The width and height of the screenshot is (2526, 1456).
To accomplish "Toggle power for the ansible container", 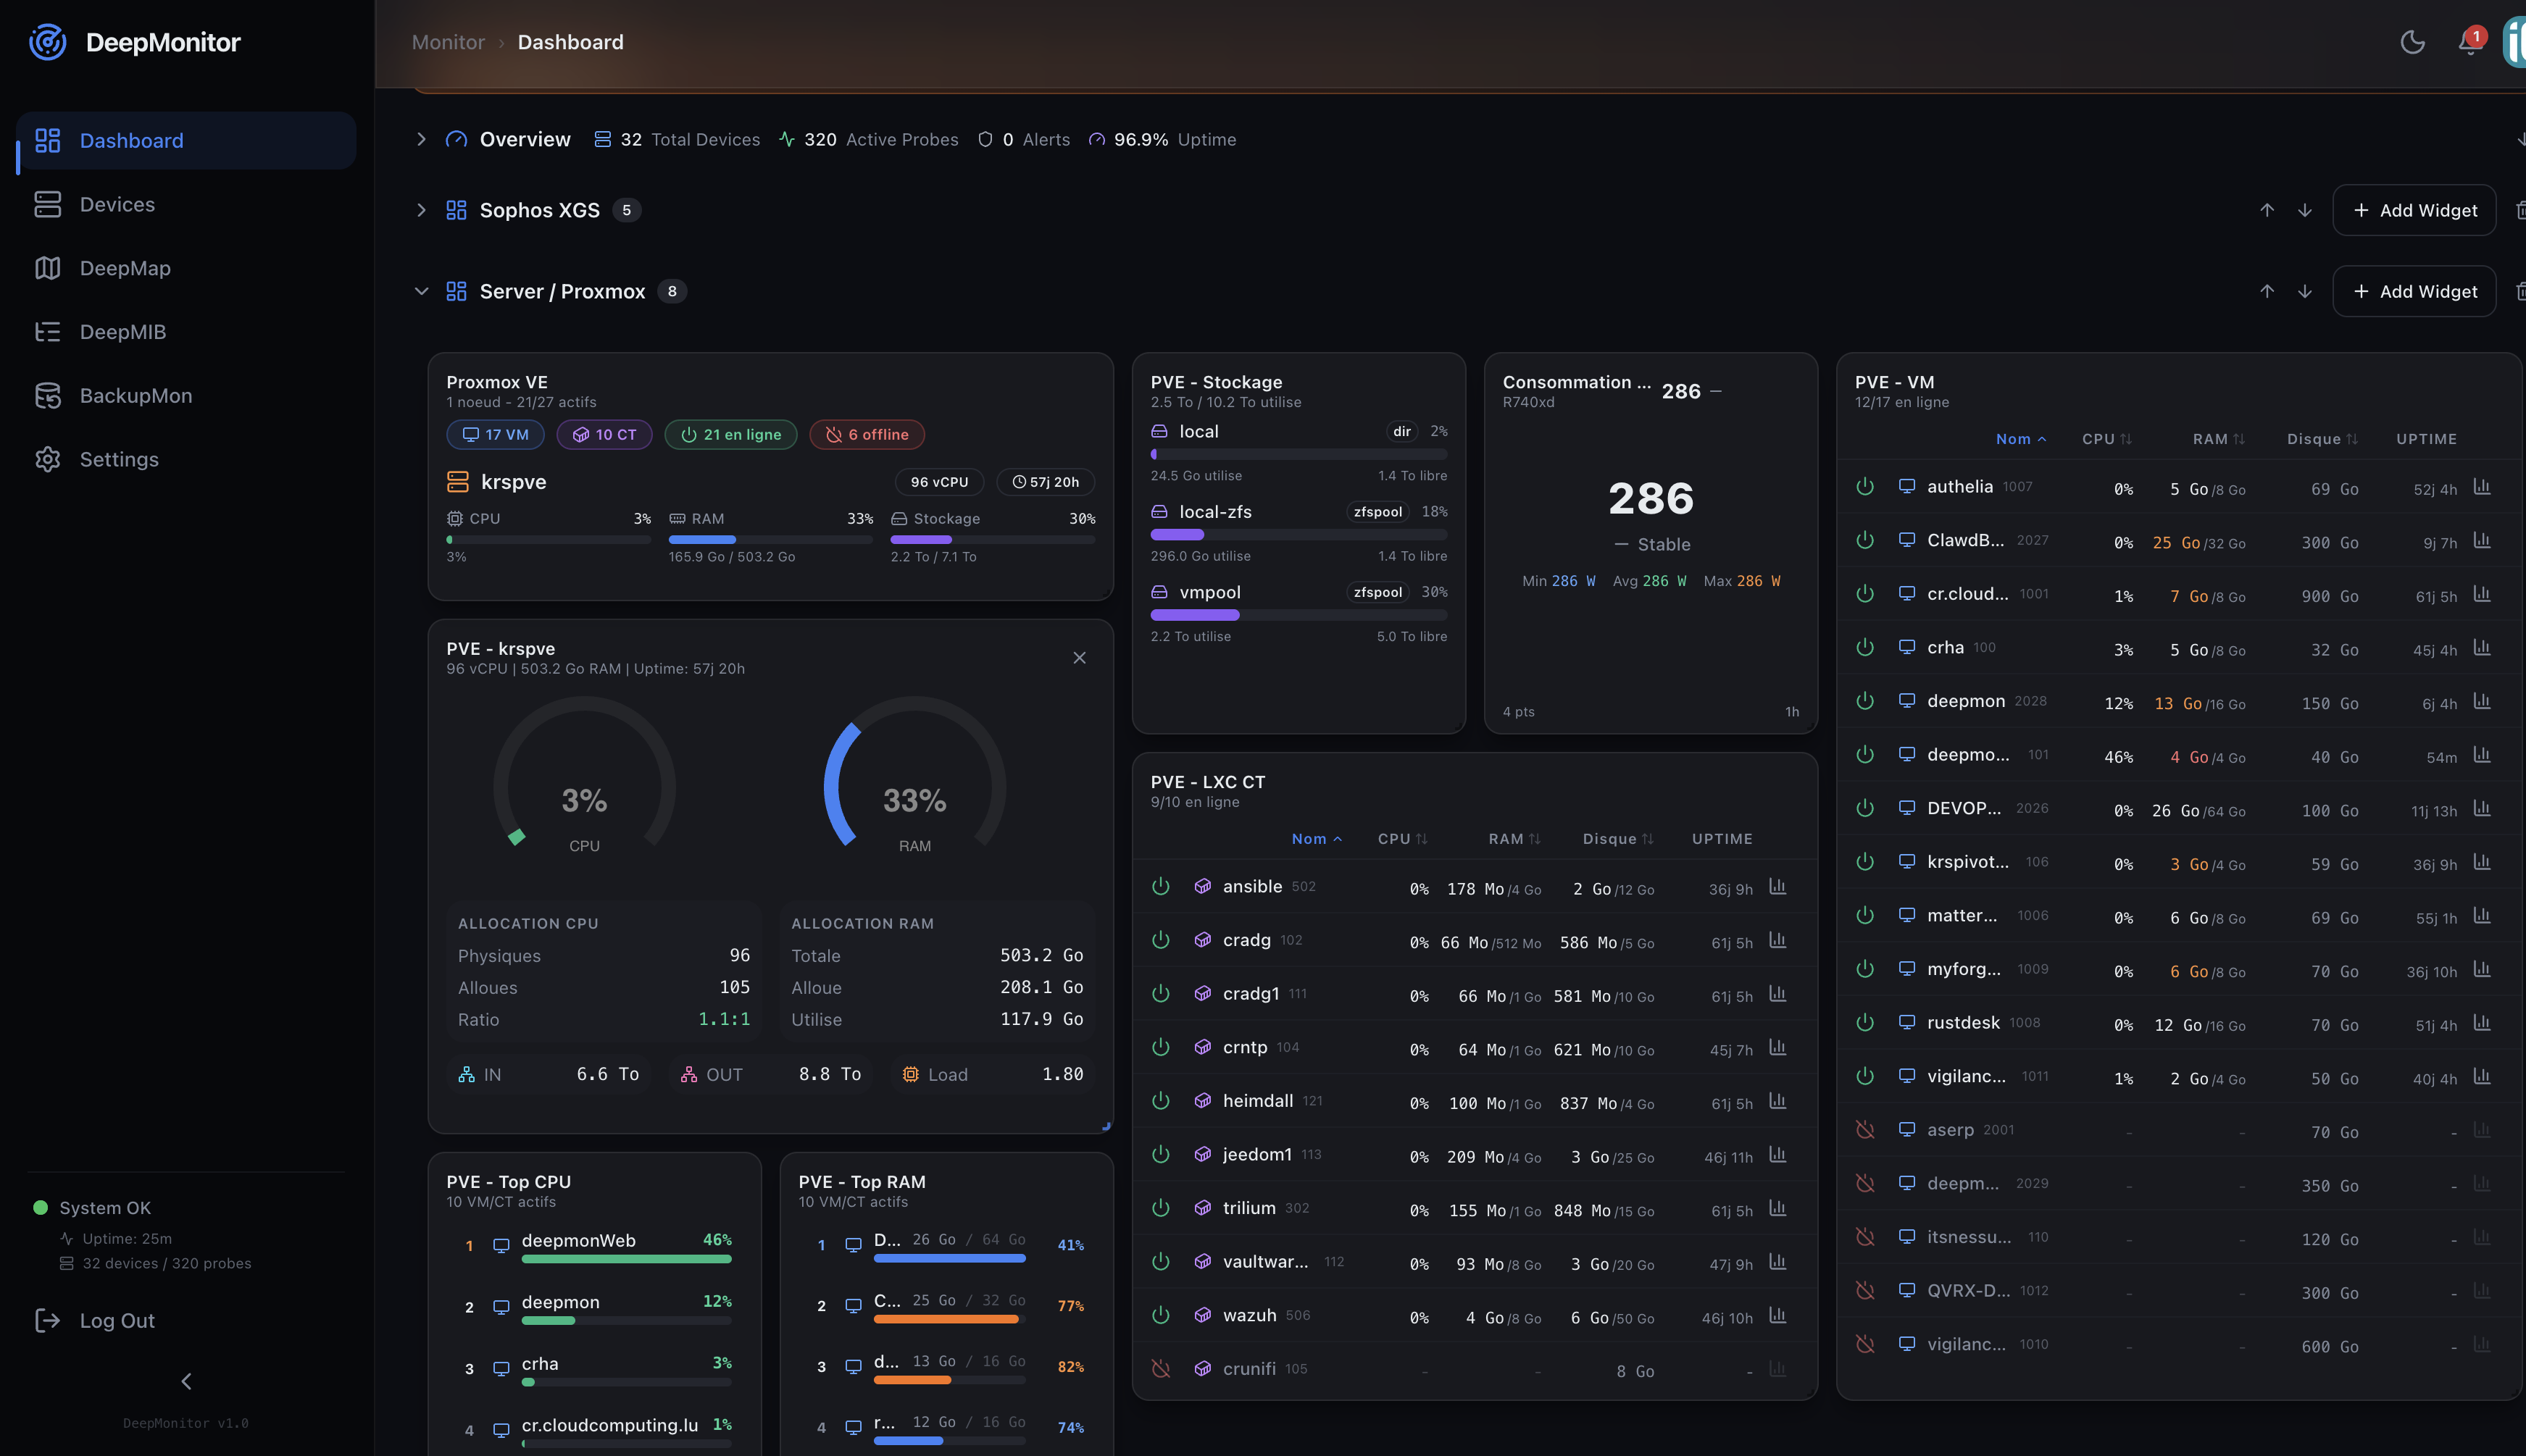I will coord(1160,886).
